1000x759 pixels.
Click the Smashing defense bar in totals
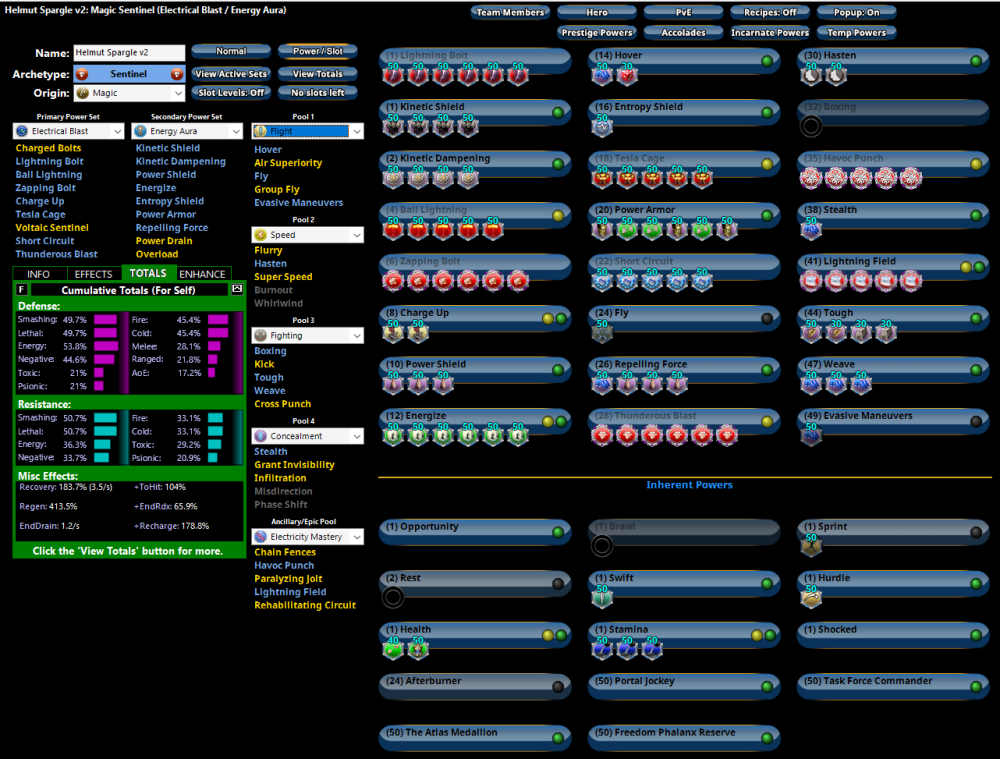[x=106, y=319]
